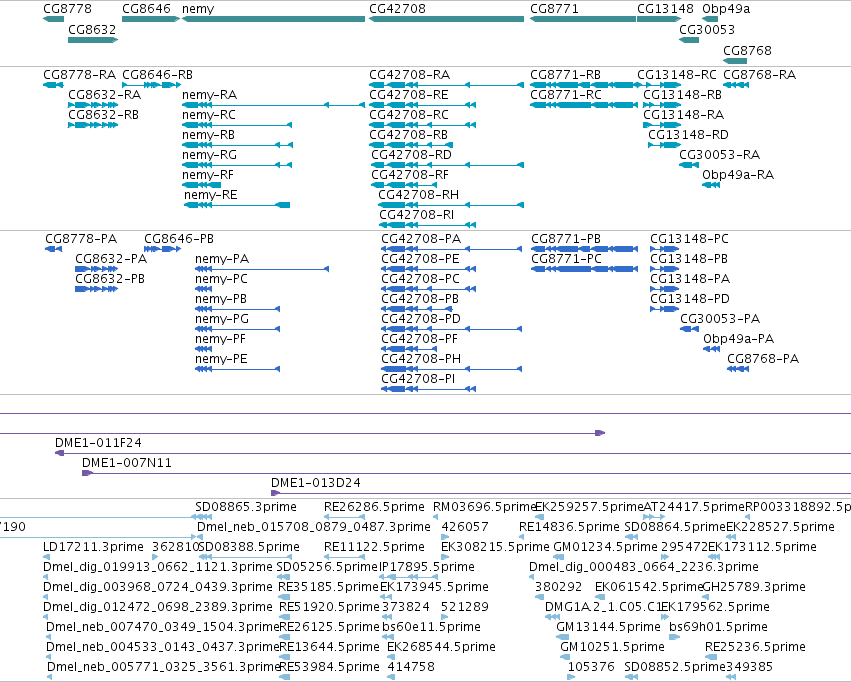Click transcript CG42708-RE

(x=422, y=105)
